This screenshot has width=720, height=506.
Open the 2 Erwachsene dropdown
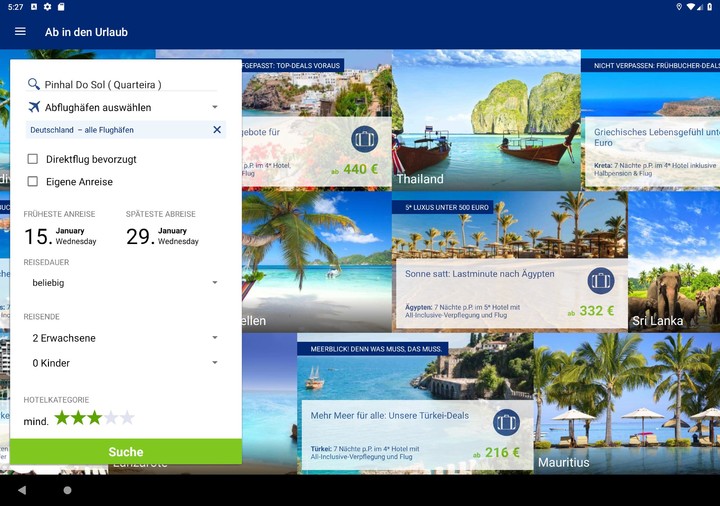pyautogui.click(x=125, y=338)
